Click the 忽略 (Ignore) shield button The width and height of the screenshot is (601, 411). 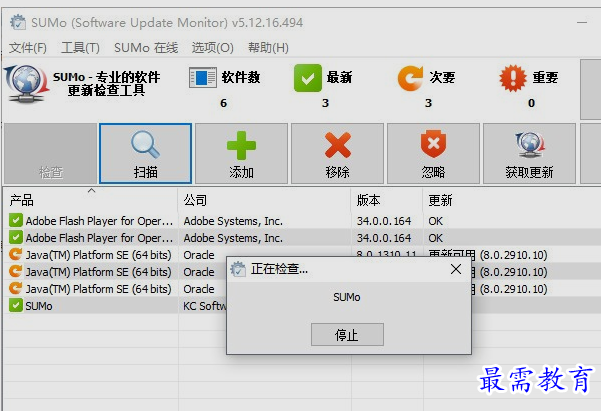coord(433,153)
